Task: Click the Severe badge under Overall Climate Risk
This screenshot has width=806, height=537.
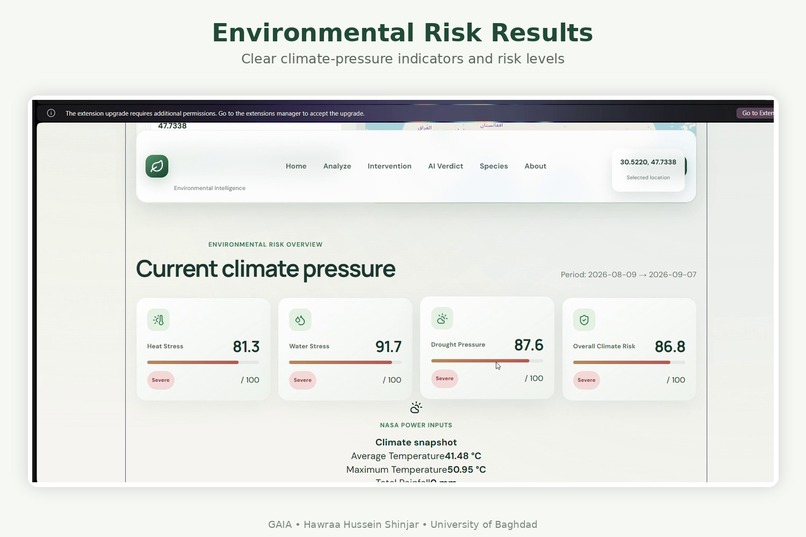Action: click(587, 380)
